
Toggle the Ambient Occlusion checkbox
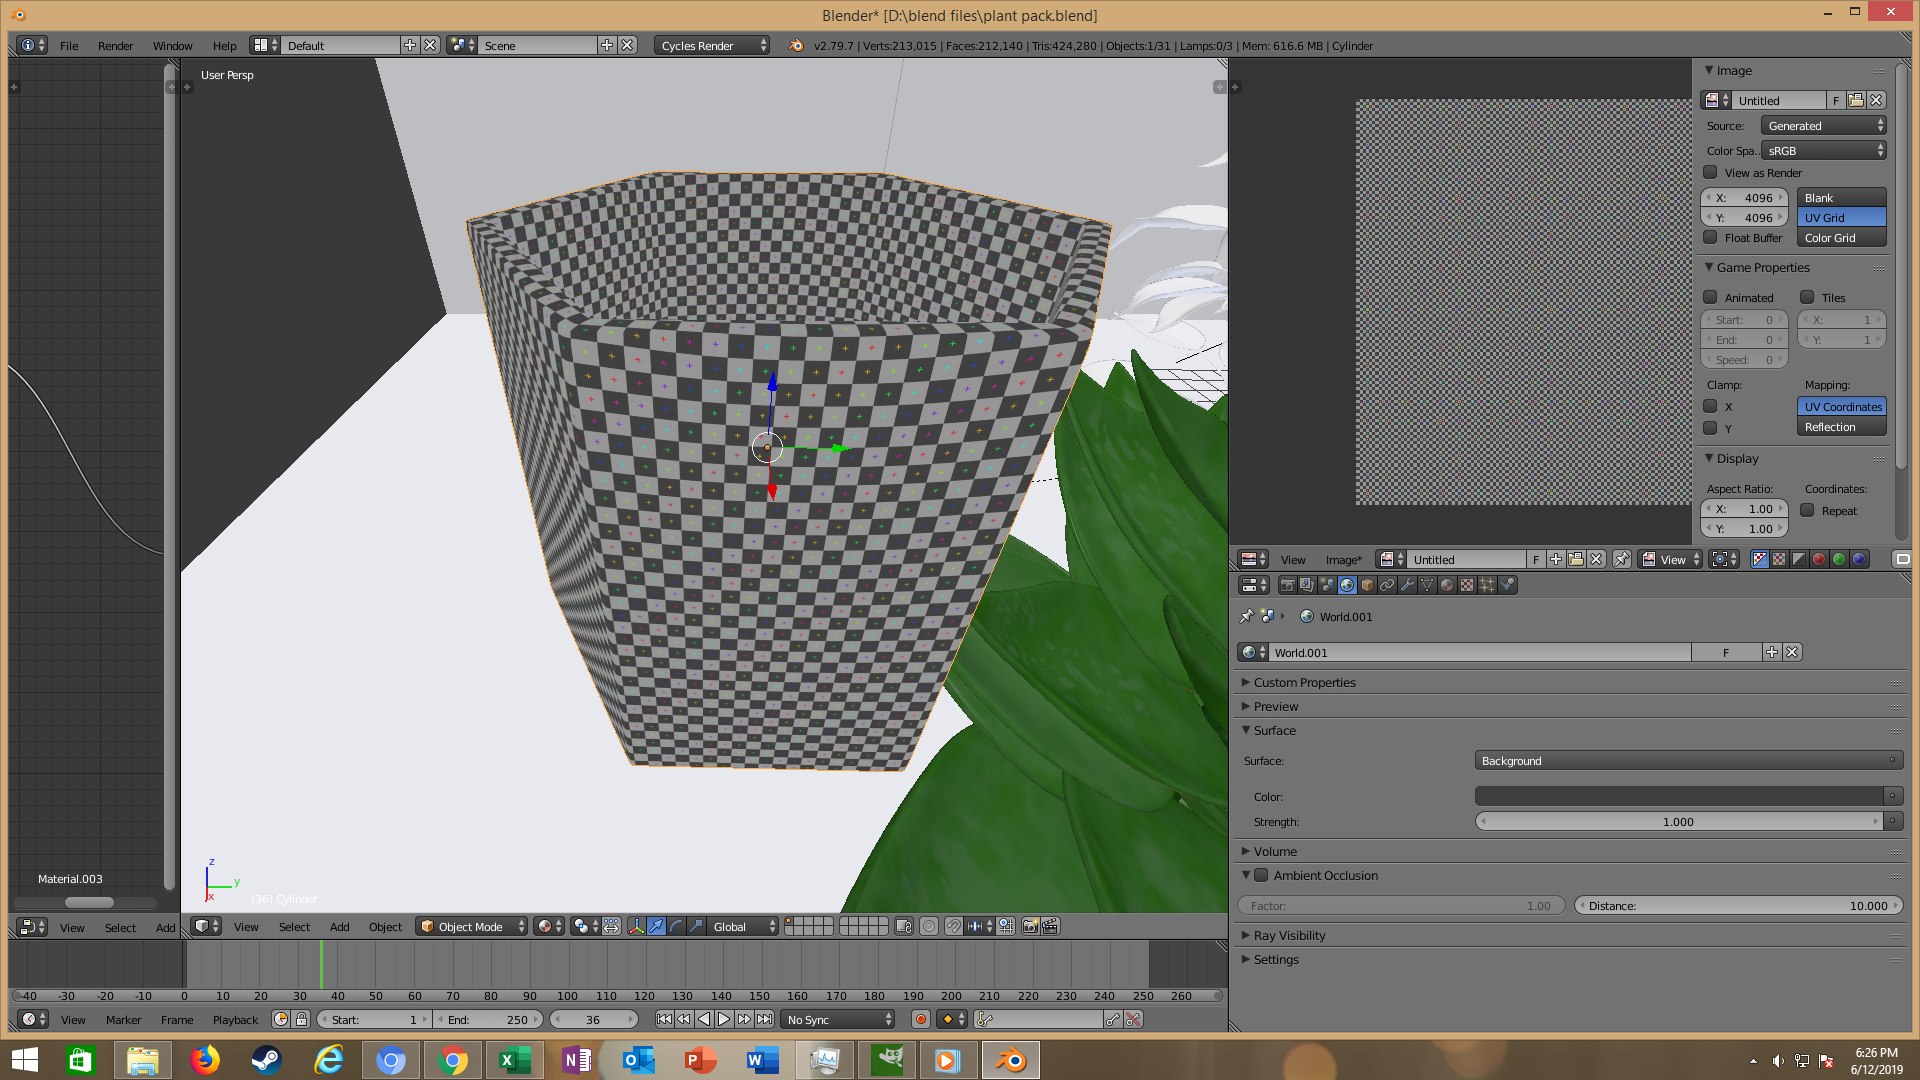point(1262,875)
